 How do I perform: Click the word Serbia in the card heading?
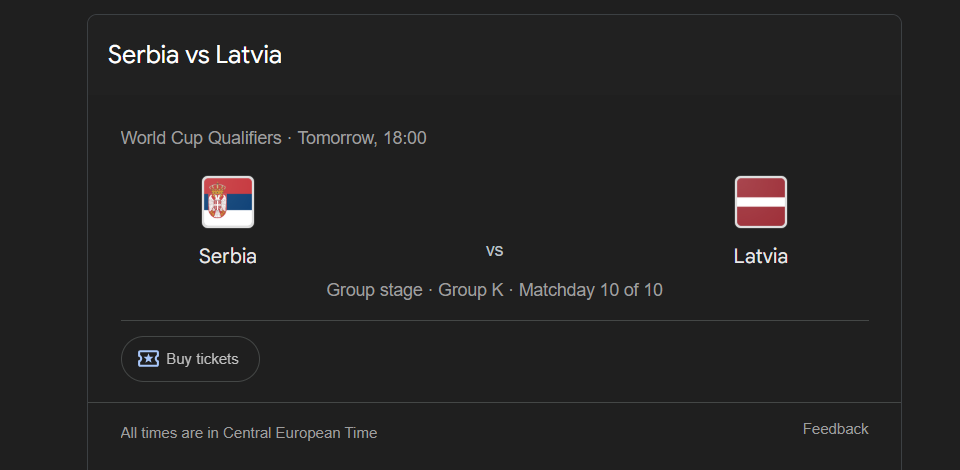tap(143, 55)
